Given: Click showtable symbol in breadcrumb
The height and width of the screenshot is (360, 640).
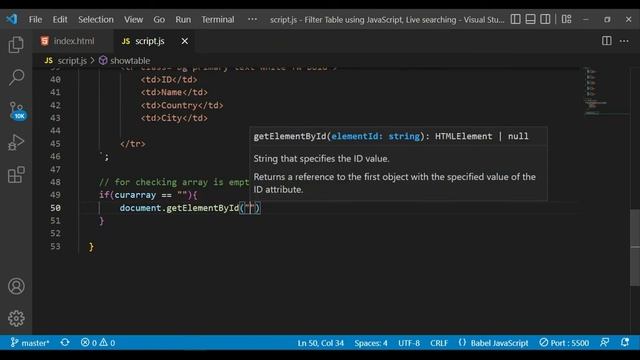Looking at the screenshot, I should pos(130,61).
